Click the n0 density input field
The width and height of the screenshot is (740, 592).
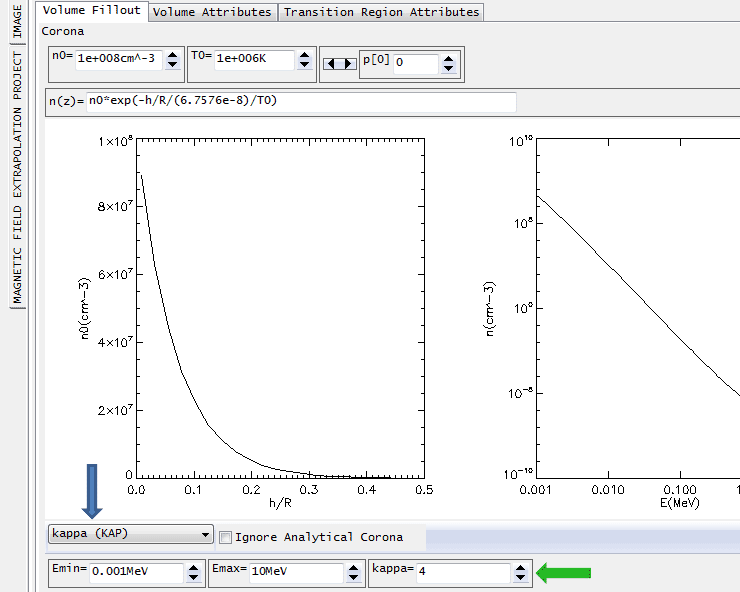pos(119,59)
